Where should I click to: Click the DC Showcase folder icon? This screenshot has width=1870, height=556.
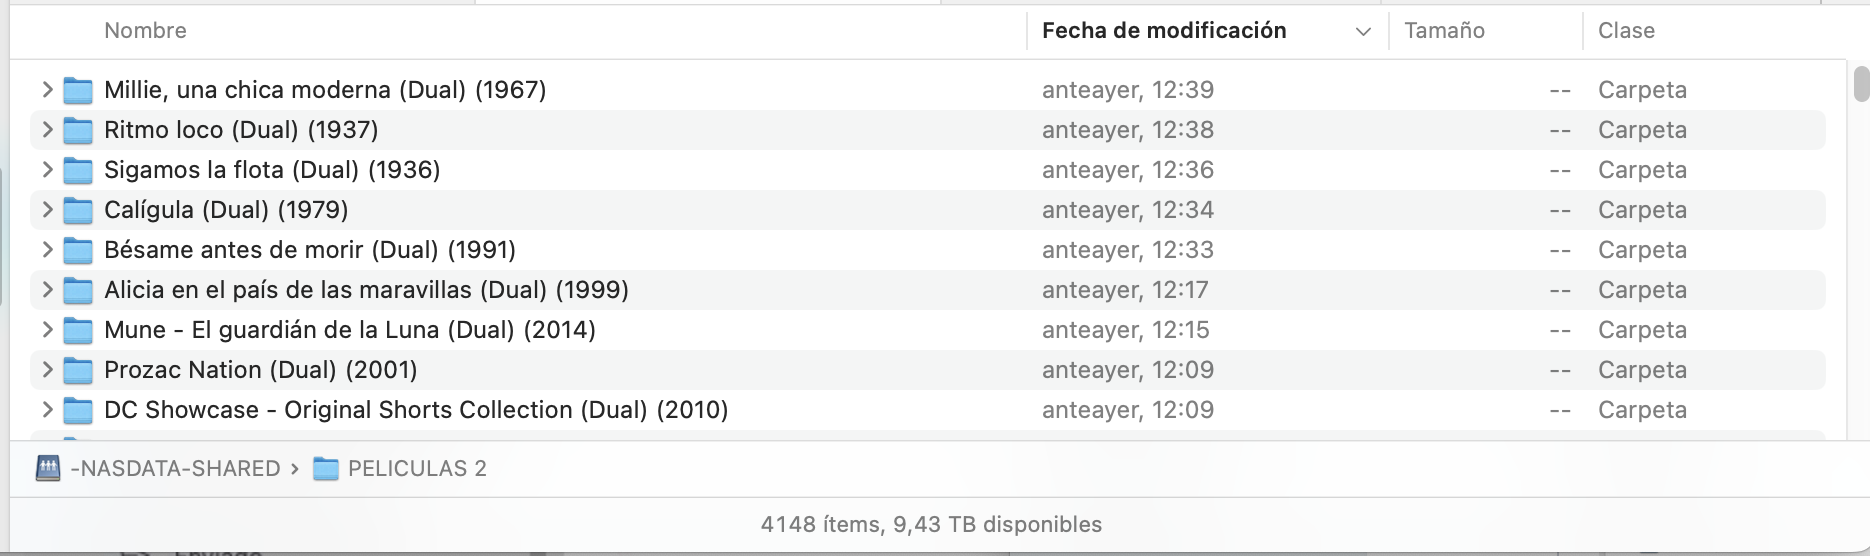tap(78, 410)
